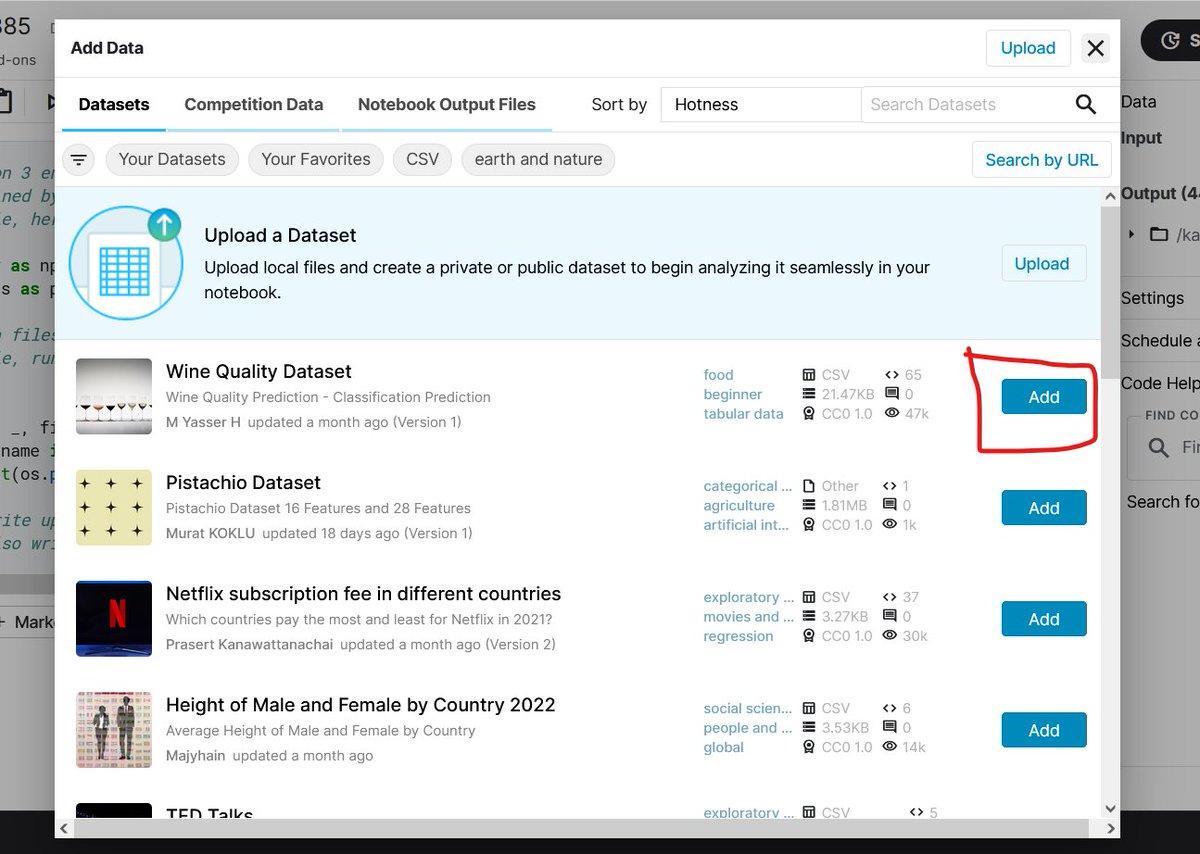1200x854 pixels.
Task: Click author Murat KOKLU
Action: (x=210, y=533)
